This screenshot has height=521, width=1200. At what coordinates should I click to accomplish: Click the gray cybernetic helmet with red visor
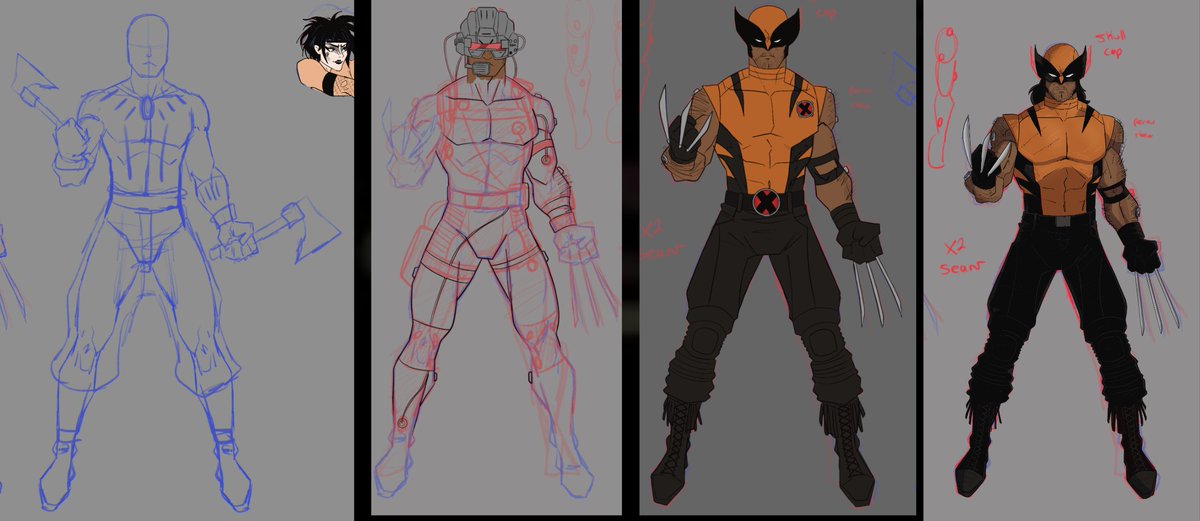click(x=485, y=44)
